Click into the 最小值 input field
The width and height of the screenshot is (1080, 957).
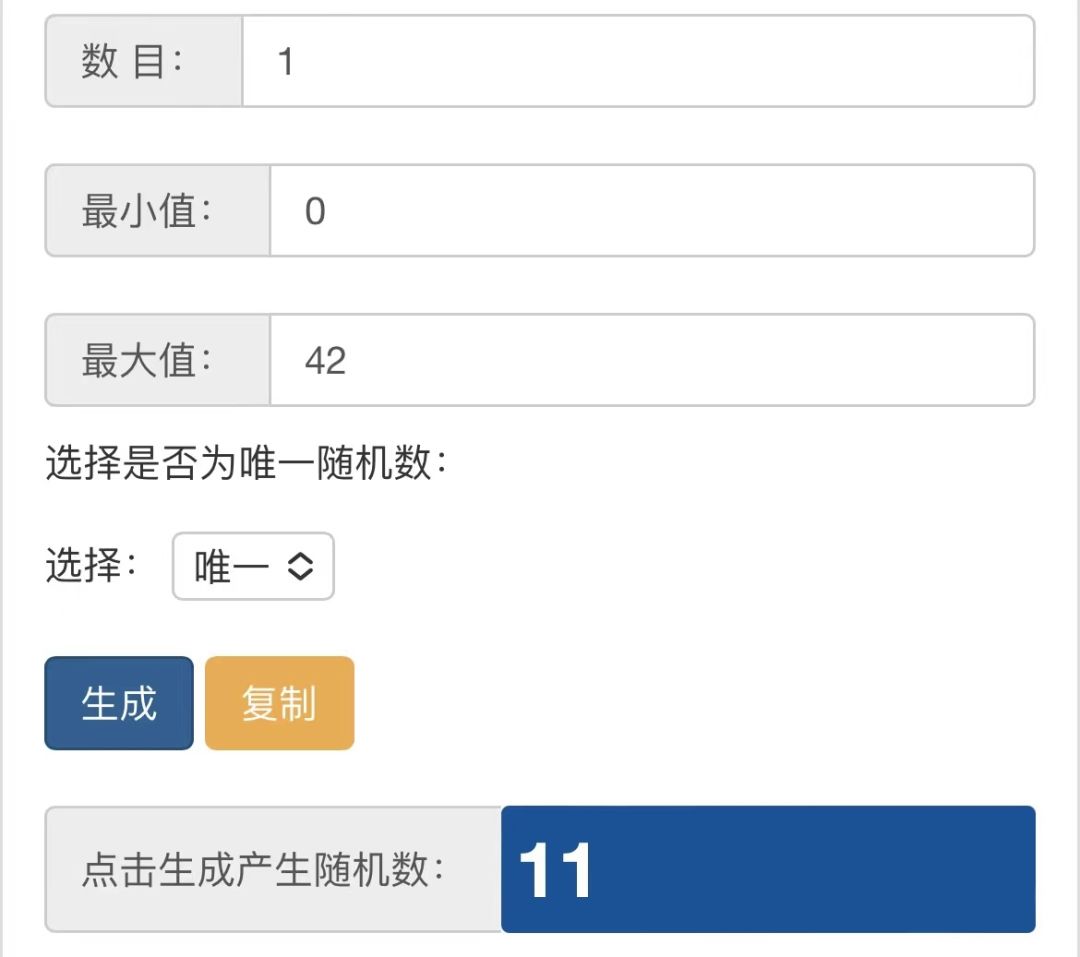pyautogui.click(x=650, y=211)
